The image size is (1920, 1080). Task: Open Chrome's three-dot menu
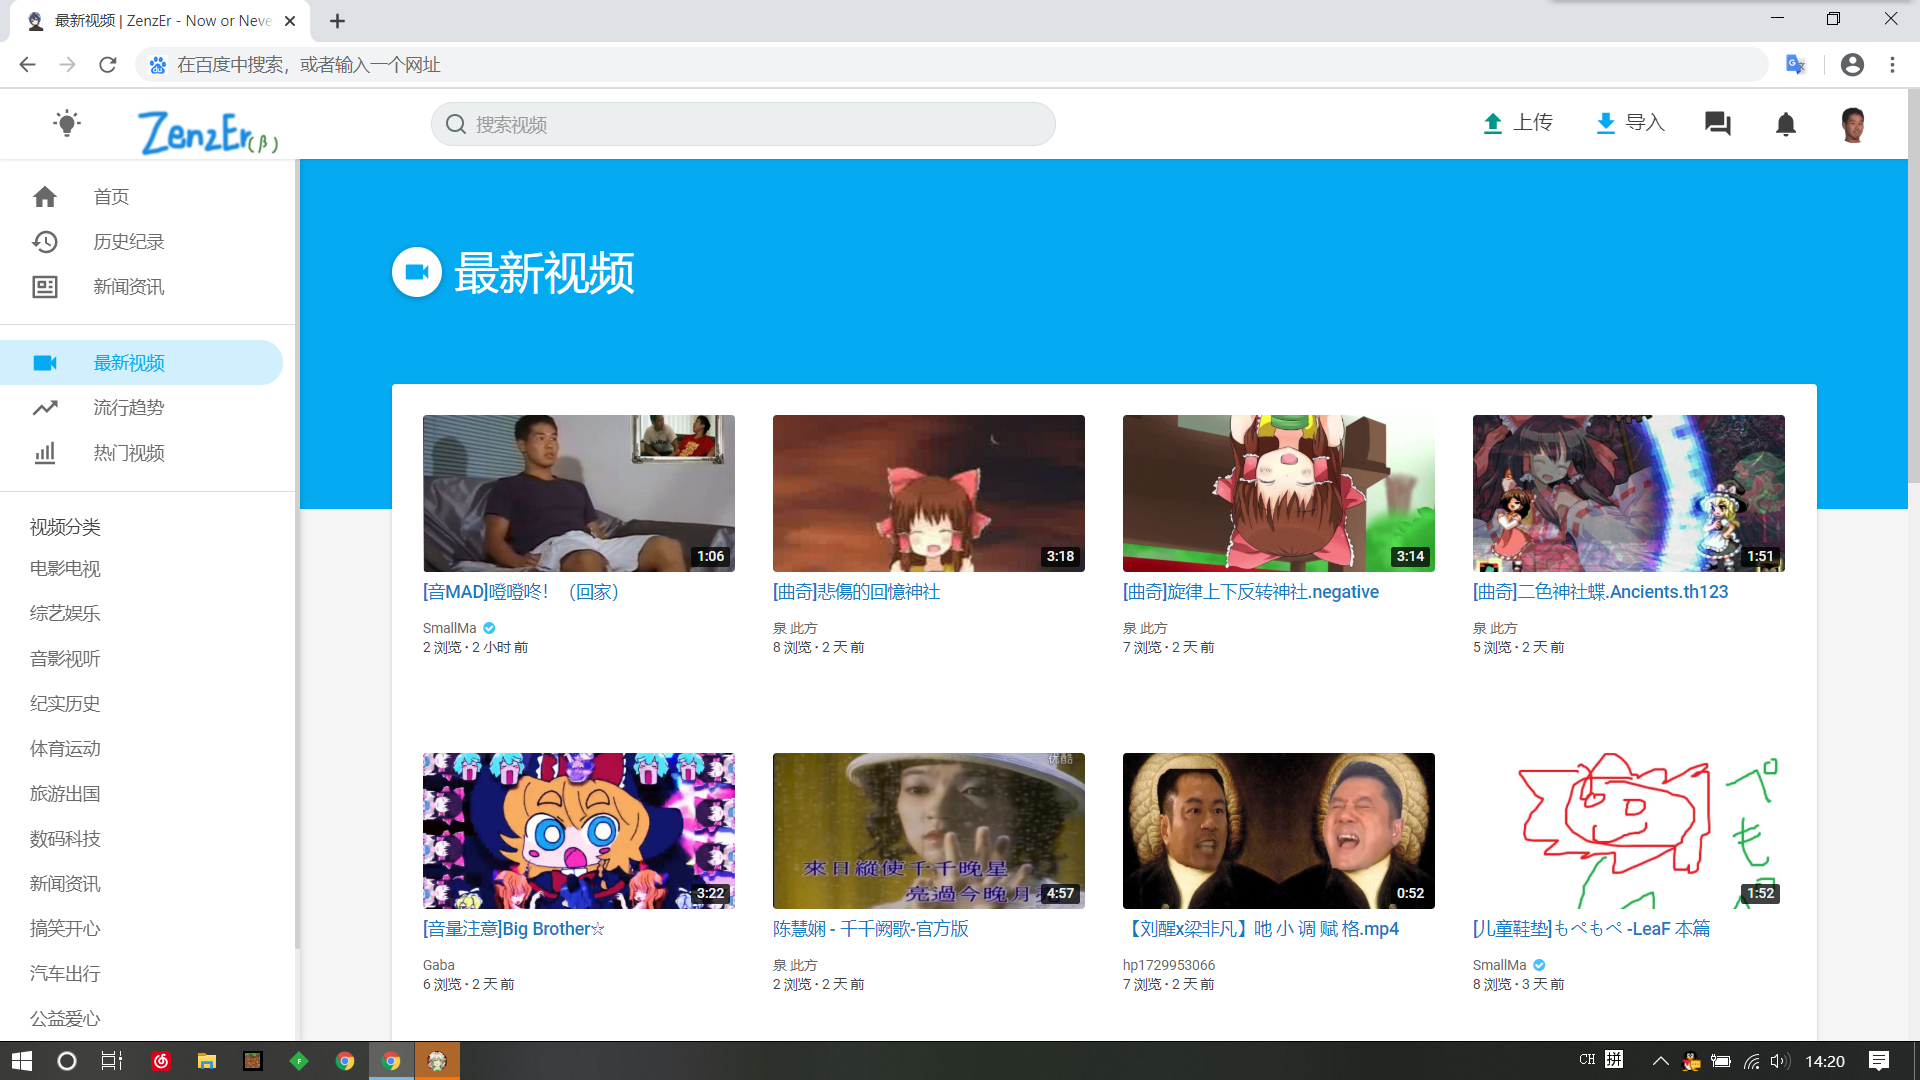click(x=1892, y=65)
